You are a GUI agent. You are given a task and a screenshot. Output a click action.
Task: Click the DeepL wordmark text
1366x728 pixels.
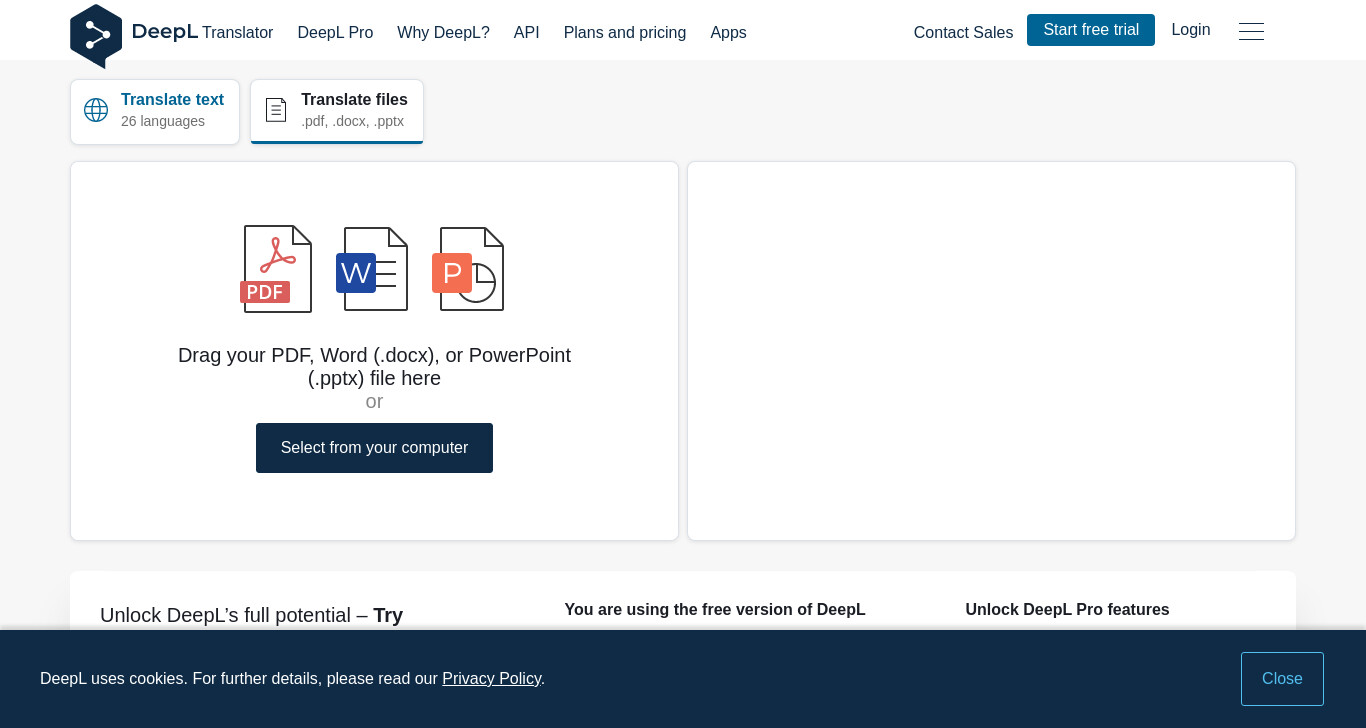tap(165, 31)
